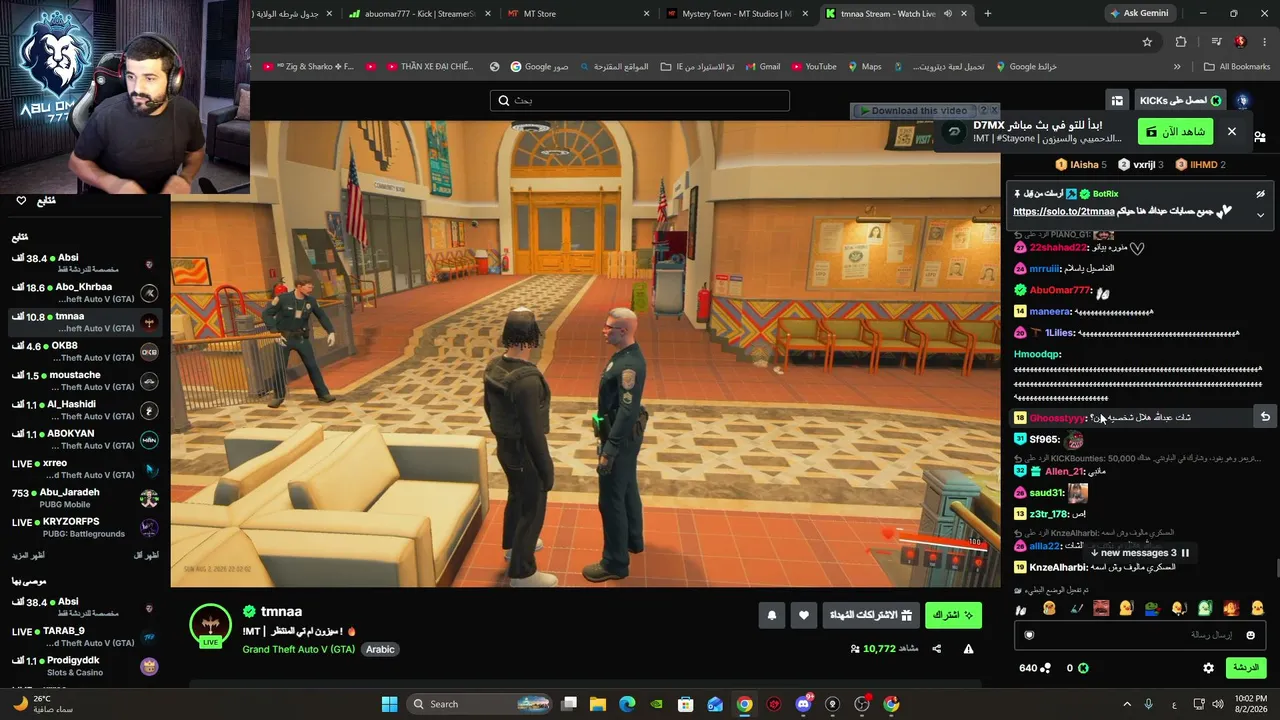The image size is (1280, 720).
Task: Click the Task View taskbar icon
Action: (x=569, y=704)
